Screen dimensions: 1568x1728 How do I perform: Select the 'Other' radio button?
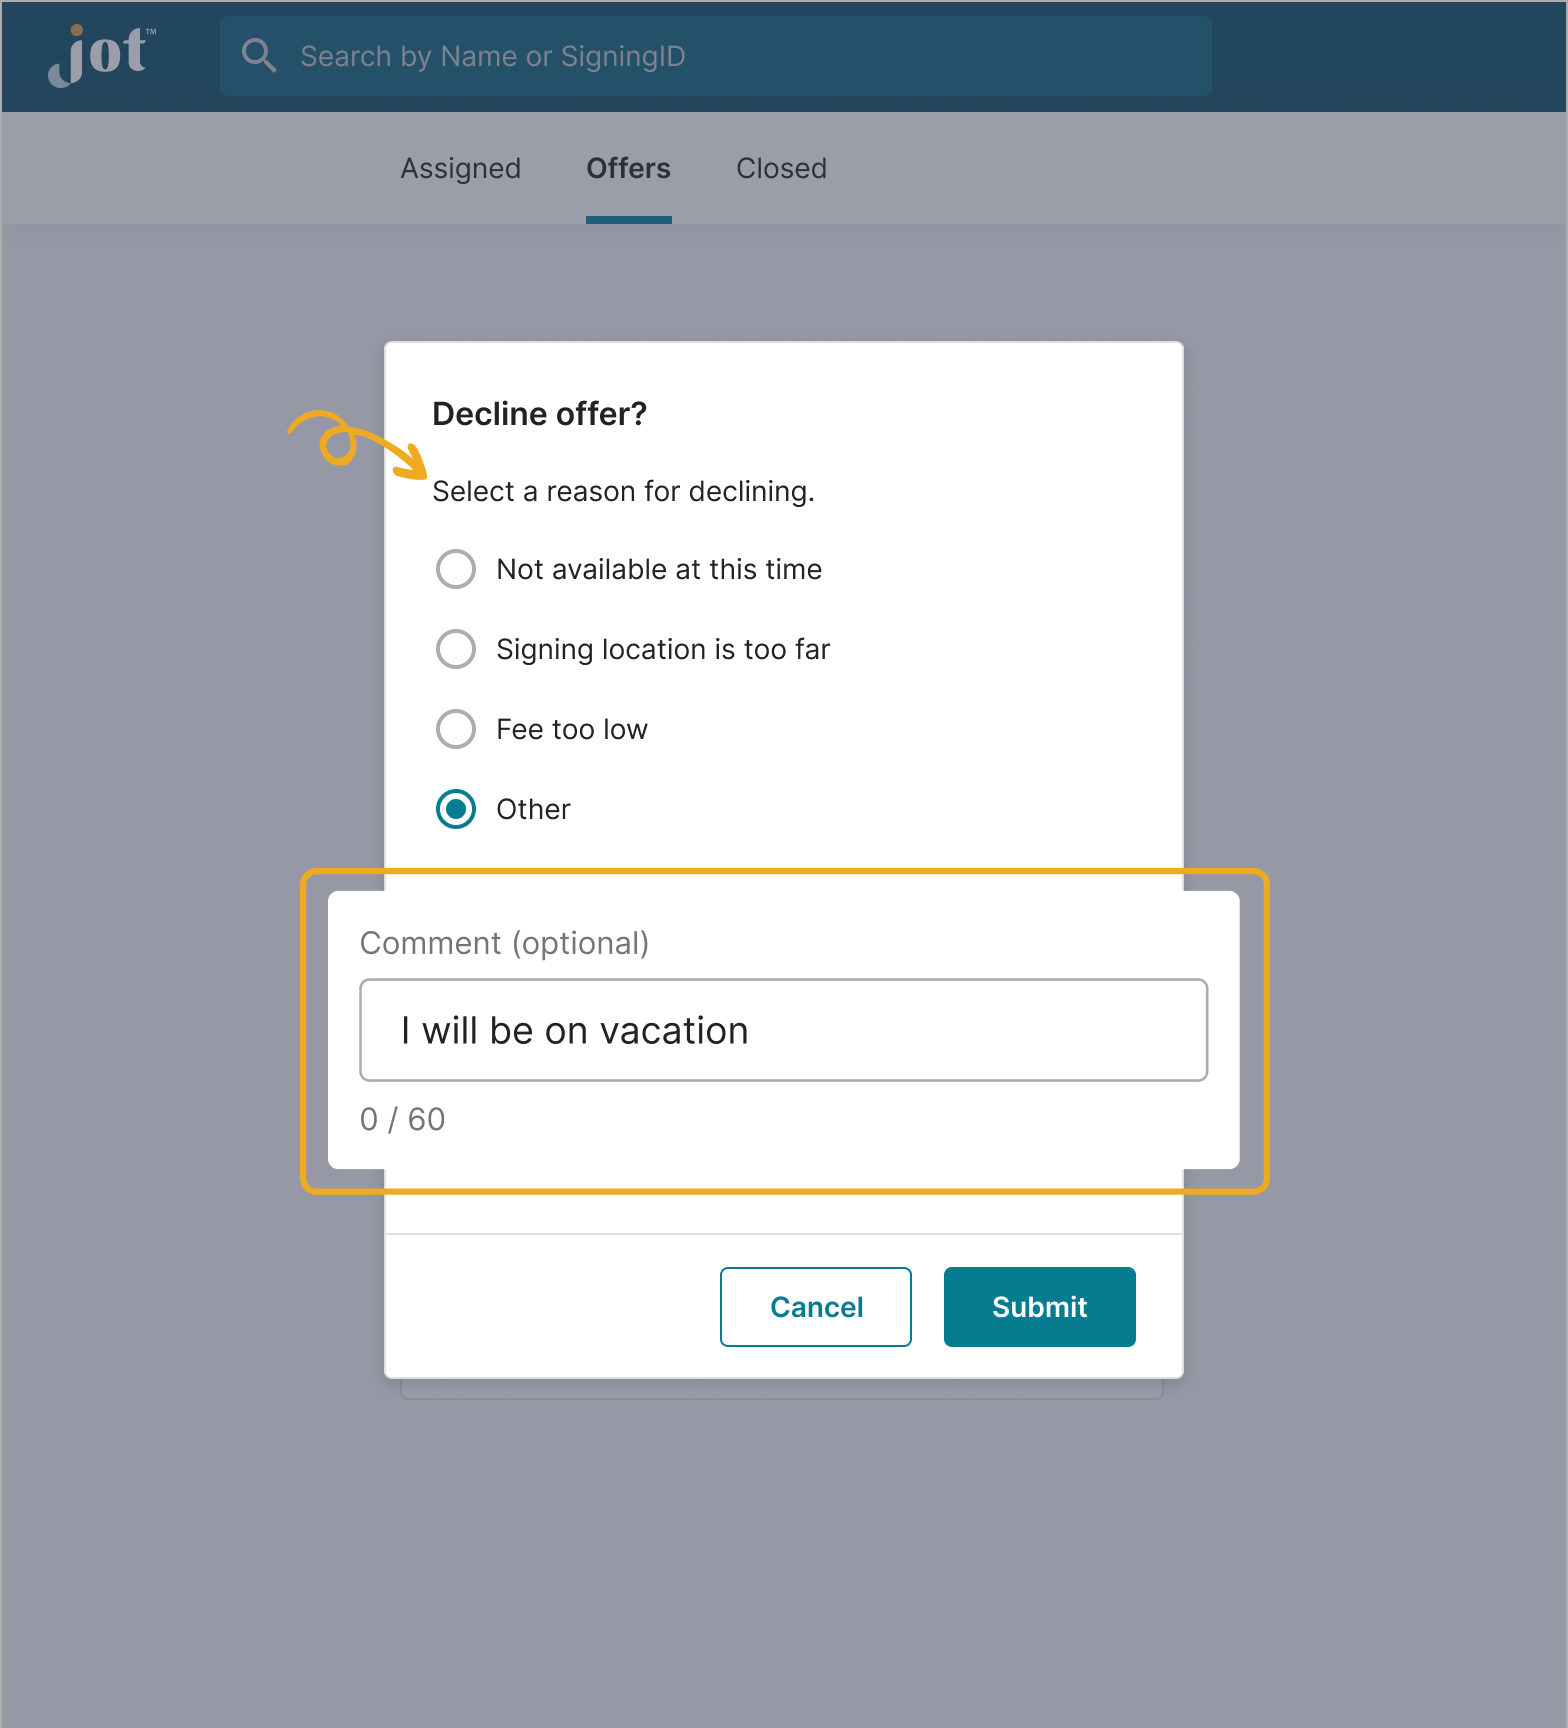[x=456, y=809]
